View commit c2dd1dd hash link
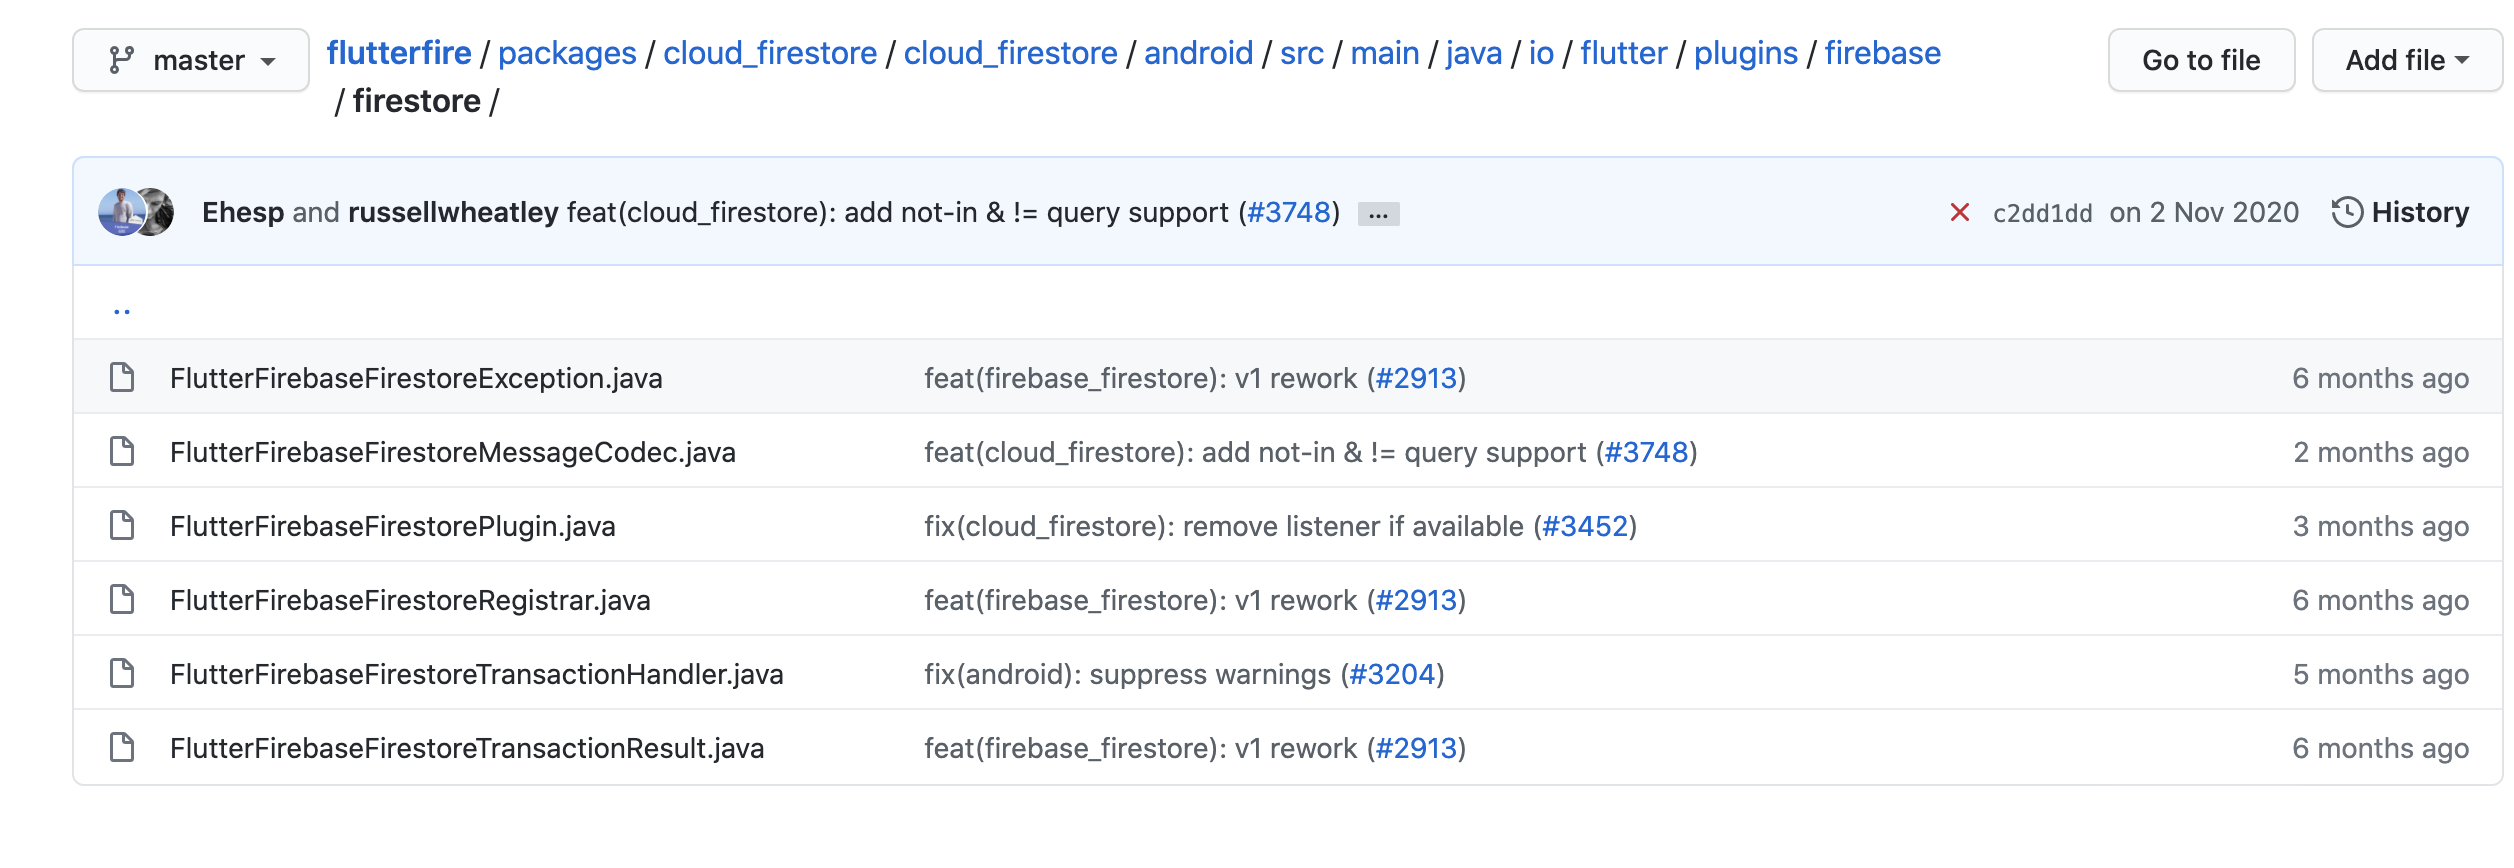 [x=2042, y=213]
